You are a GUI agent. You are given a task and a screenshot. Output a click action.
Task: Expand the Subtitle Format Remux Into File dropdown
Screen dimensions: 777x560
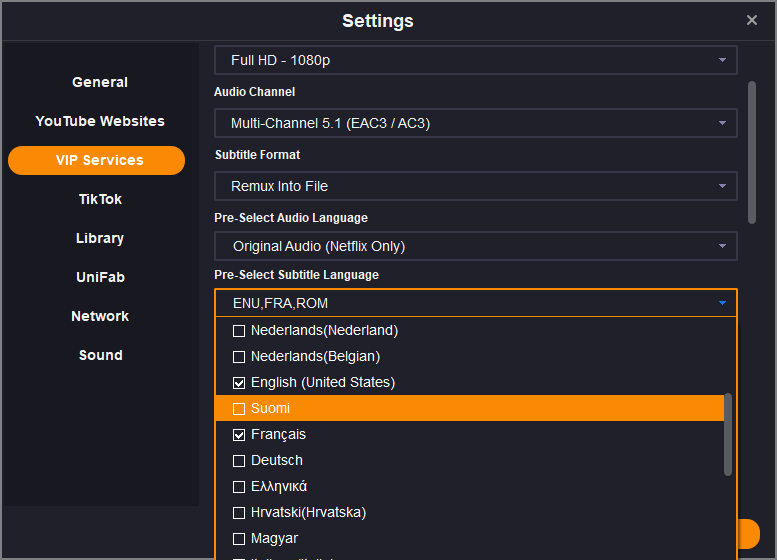click(476, 186)
